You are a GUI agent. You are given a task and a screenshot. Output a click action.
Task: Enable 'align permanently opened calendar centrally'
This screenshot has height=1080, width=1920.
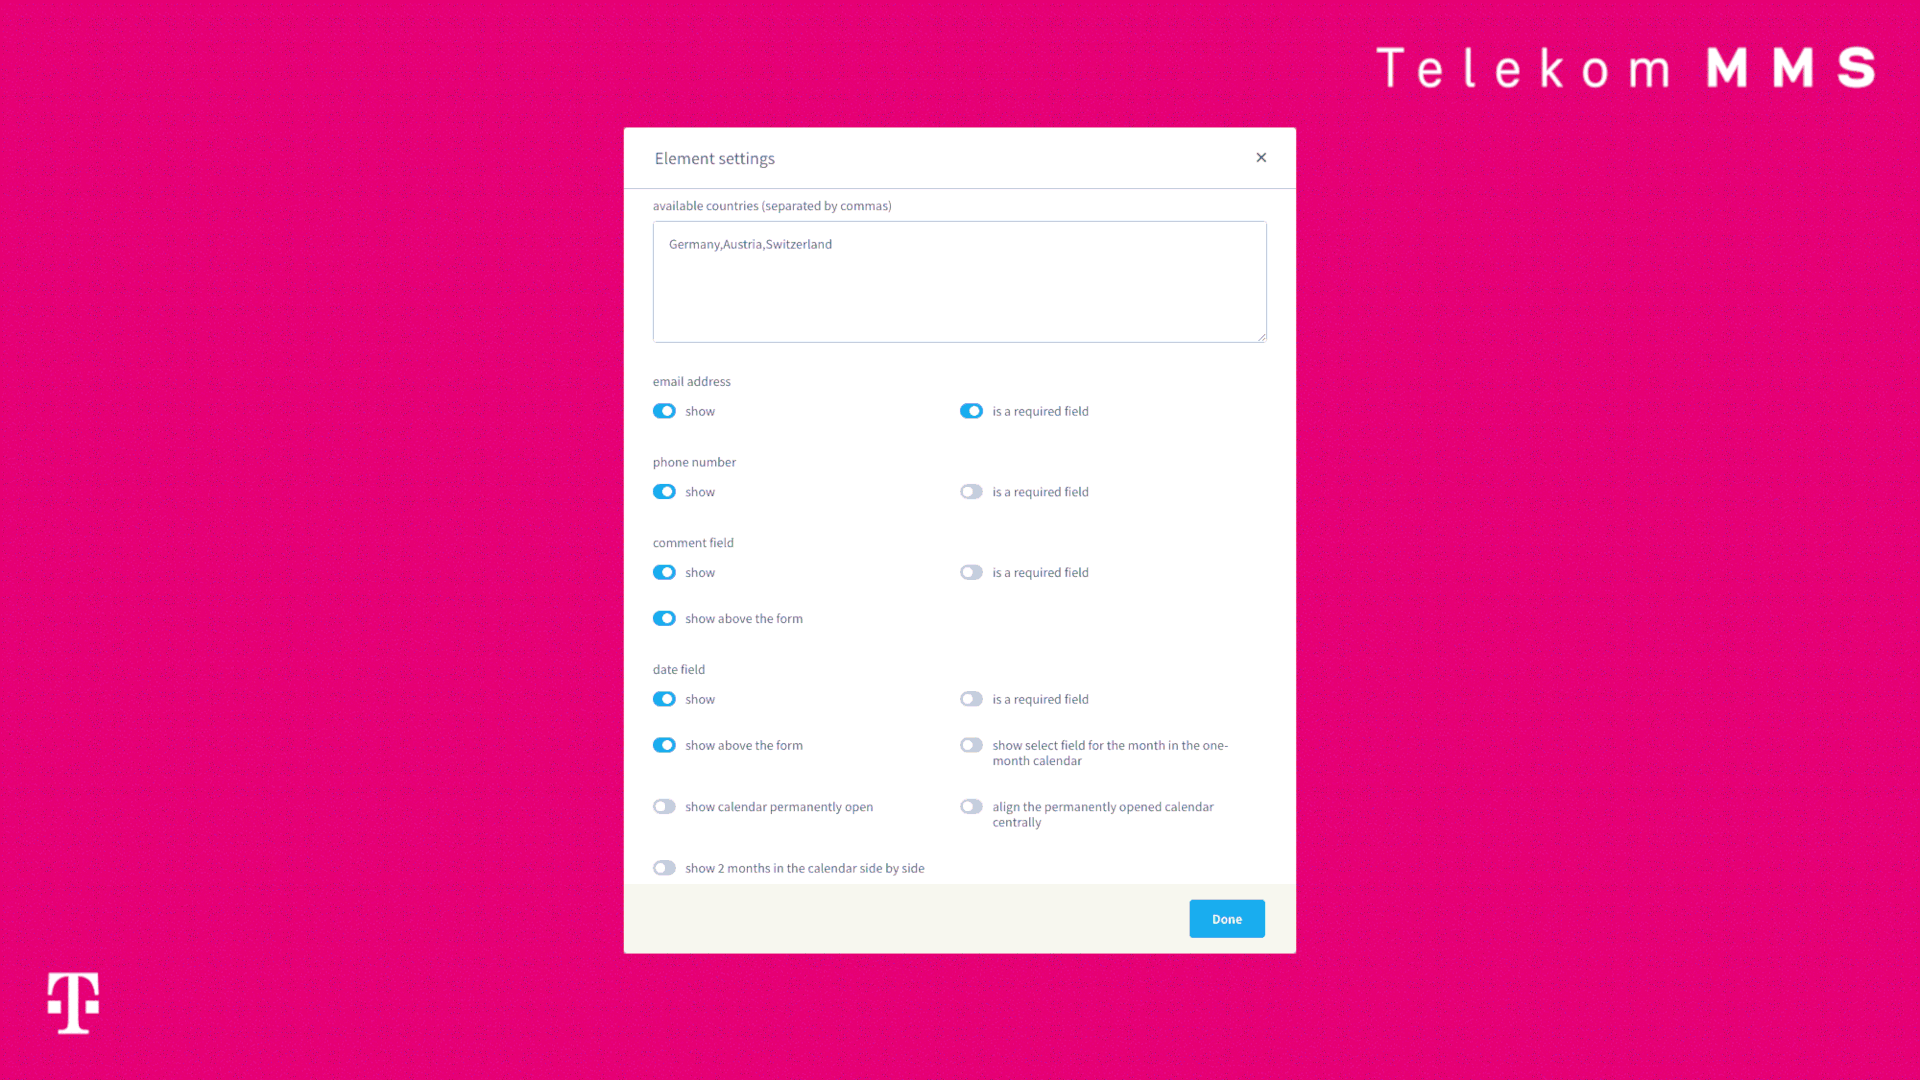coord(971,806)
